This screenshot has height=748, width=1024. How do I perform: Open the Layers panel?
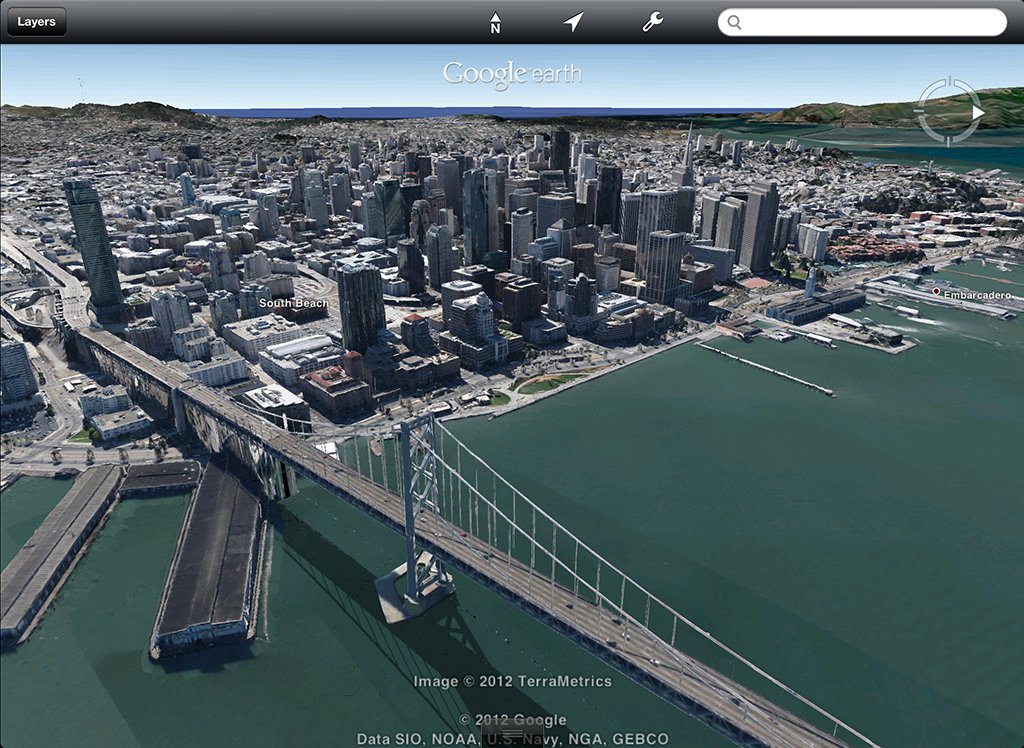(x=37, y=22)
